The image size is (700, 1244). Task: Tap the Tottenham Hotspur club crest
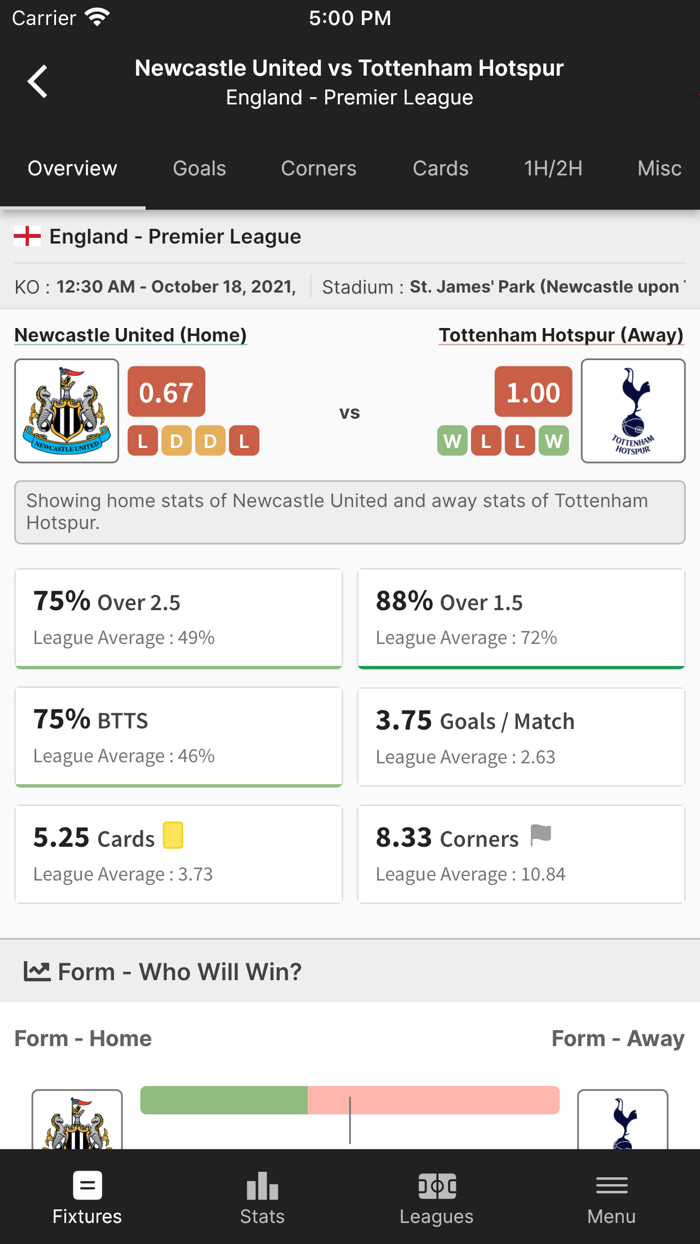coord(633,410)
